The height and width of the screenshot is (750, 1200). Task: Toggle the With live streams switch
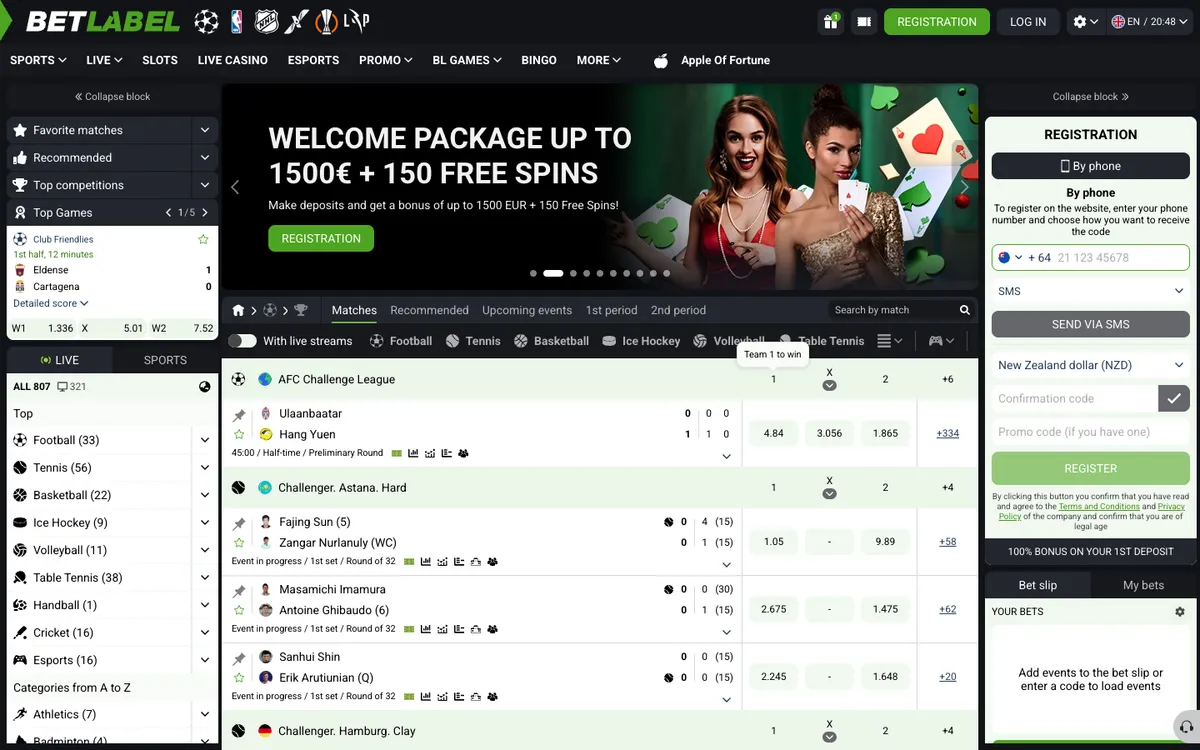(x=242, y=341)
